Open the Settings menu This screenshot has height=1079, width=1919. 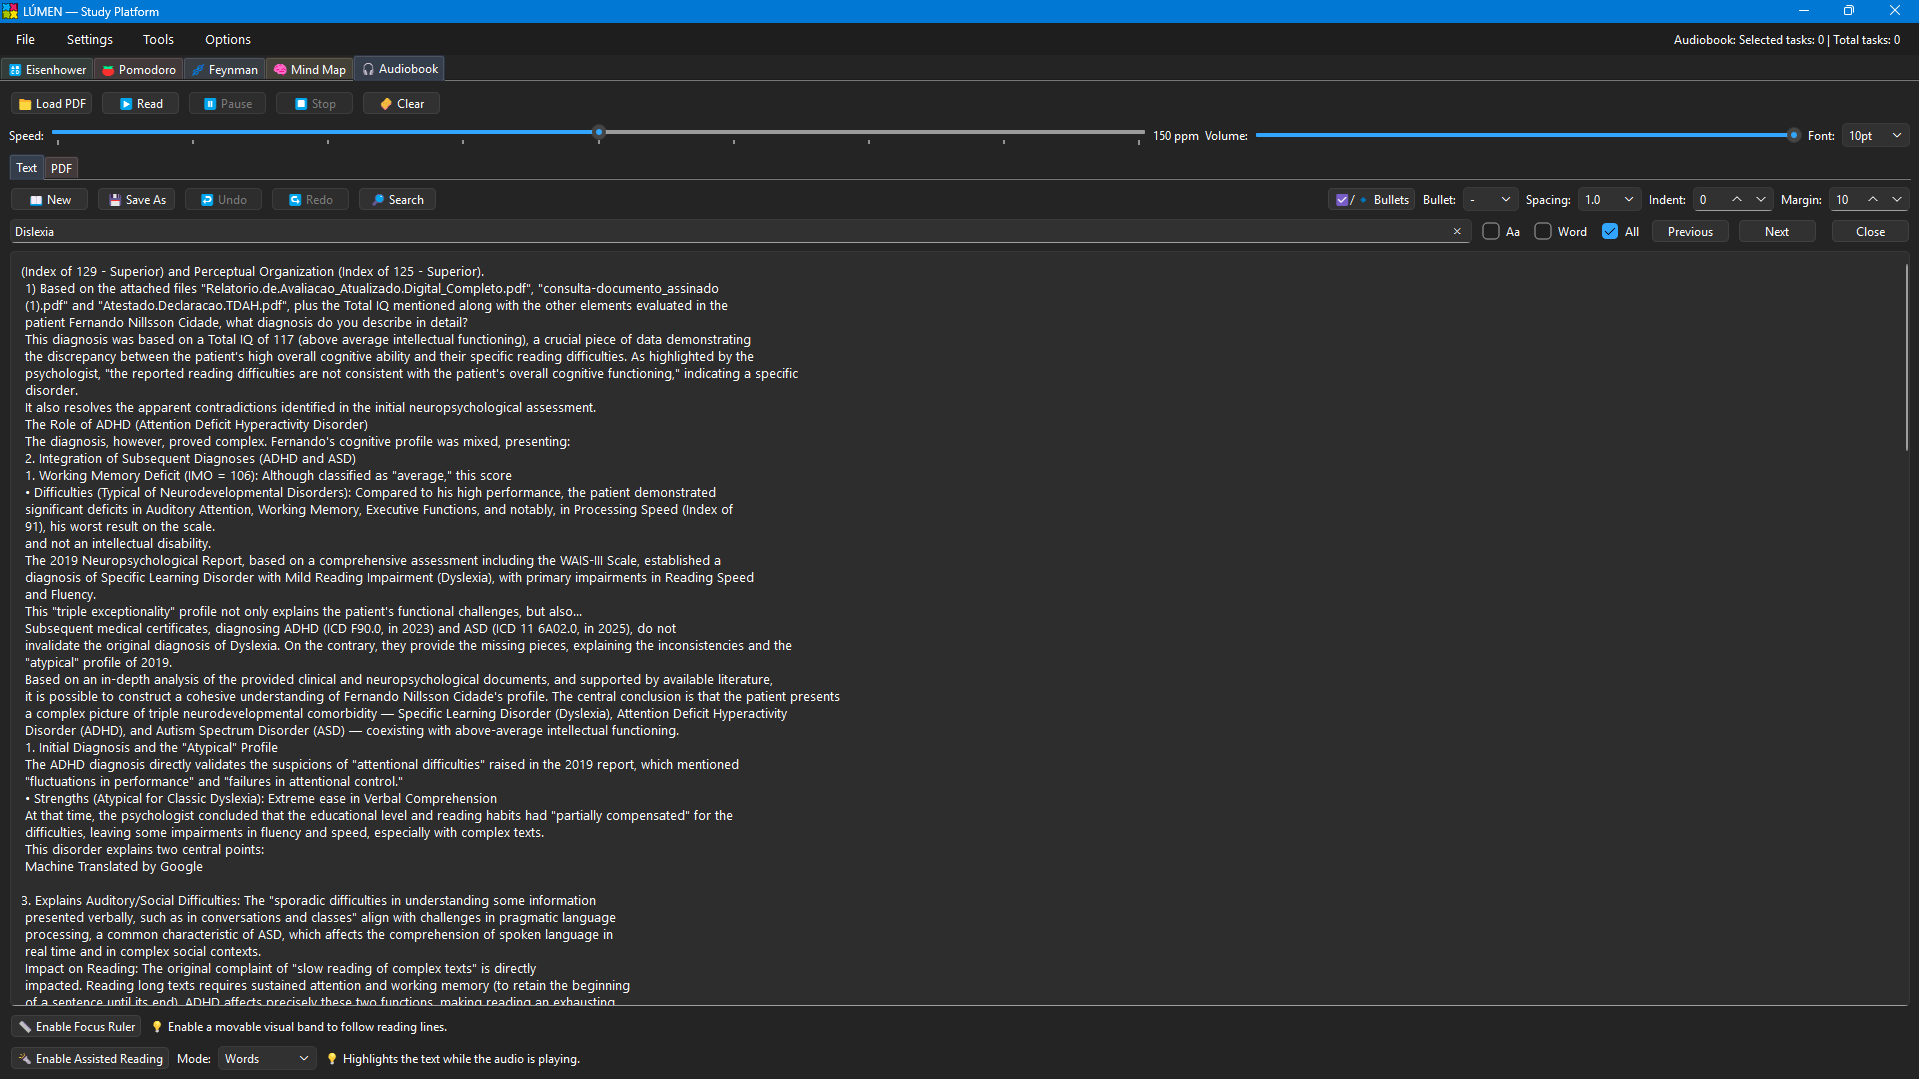[89, 40]
